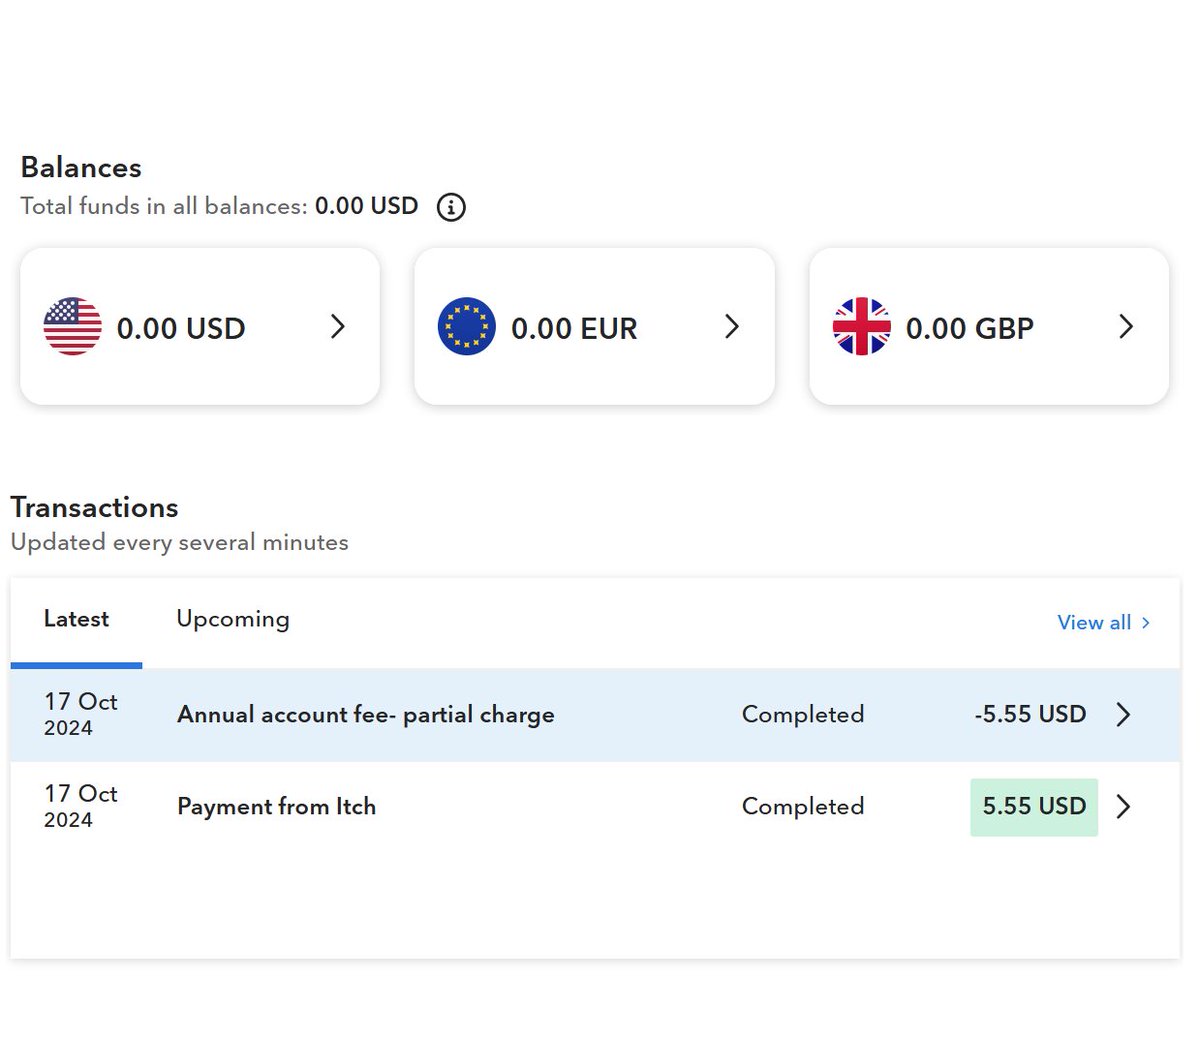Click the US flag icon
The width and height of the screenshot is (1200, 1038).
73,326
